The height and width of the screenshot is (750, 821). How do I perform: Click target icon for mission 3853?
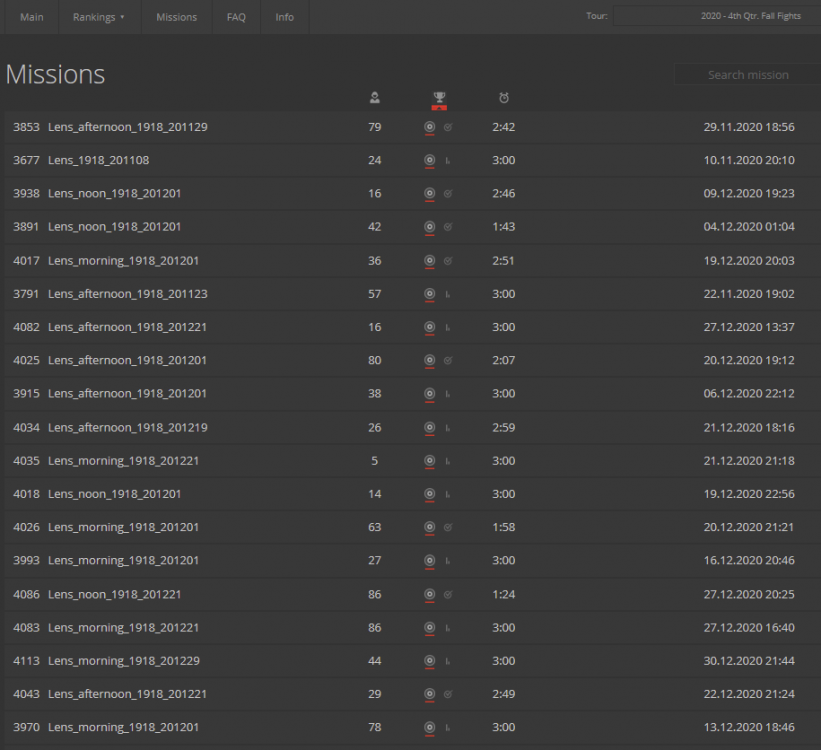pyautogui.click(x=429, y=127)
